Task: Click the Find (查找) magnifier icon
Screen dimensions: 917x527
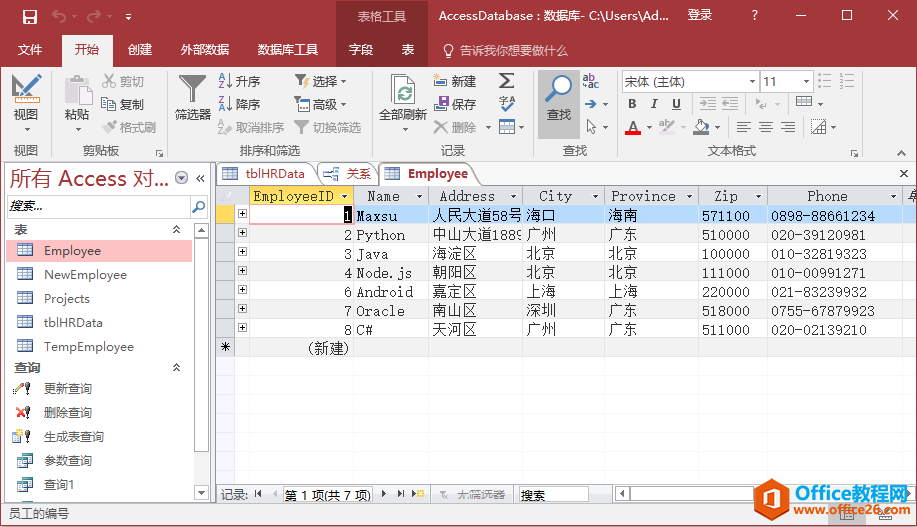Action: 559,97
